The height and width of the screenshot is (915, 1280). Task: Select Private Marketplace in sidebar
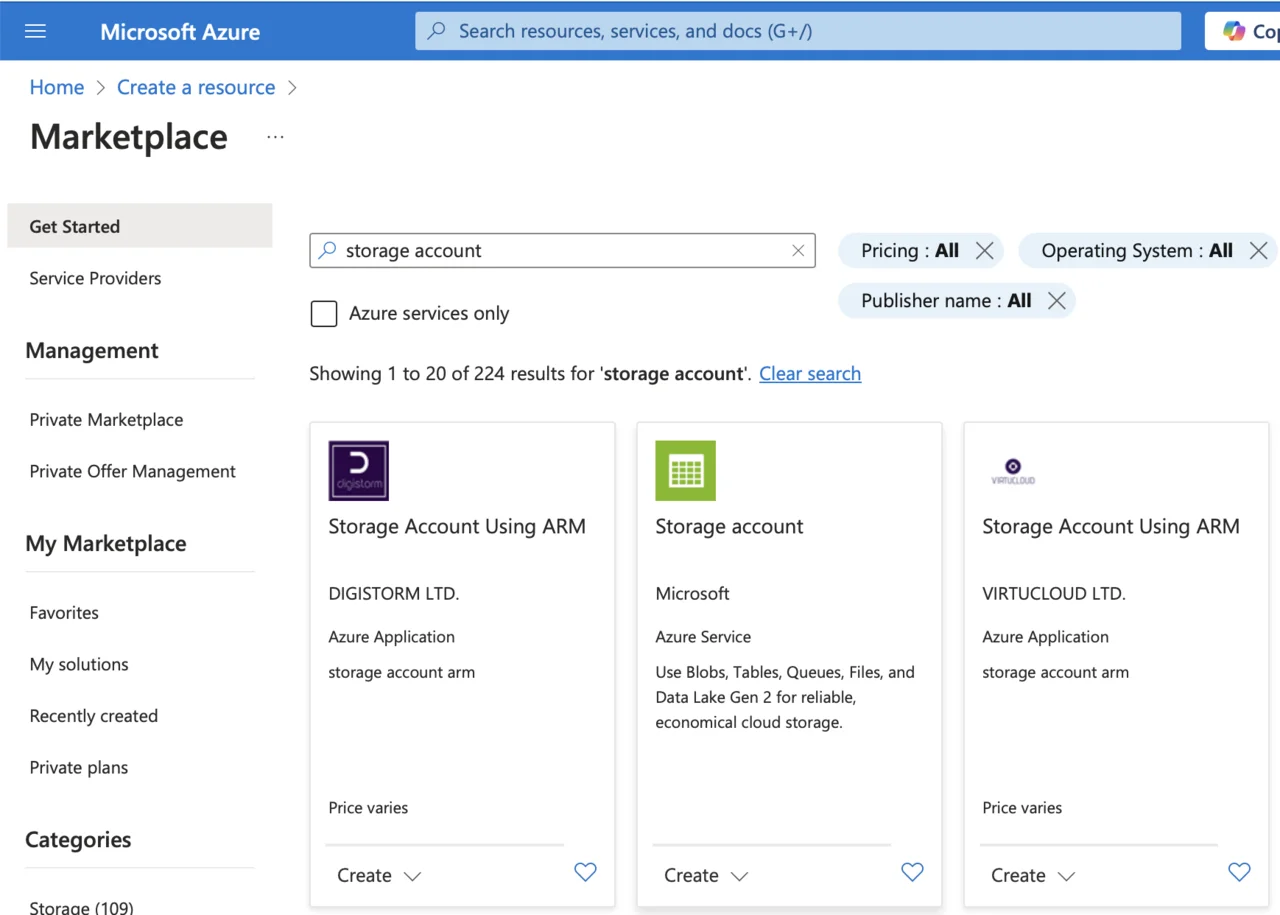click(x=106, y=420)
